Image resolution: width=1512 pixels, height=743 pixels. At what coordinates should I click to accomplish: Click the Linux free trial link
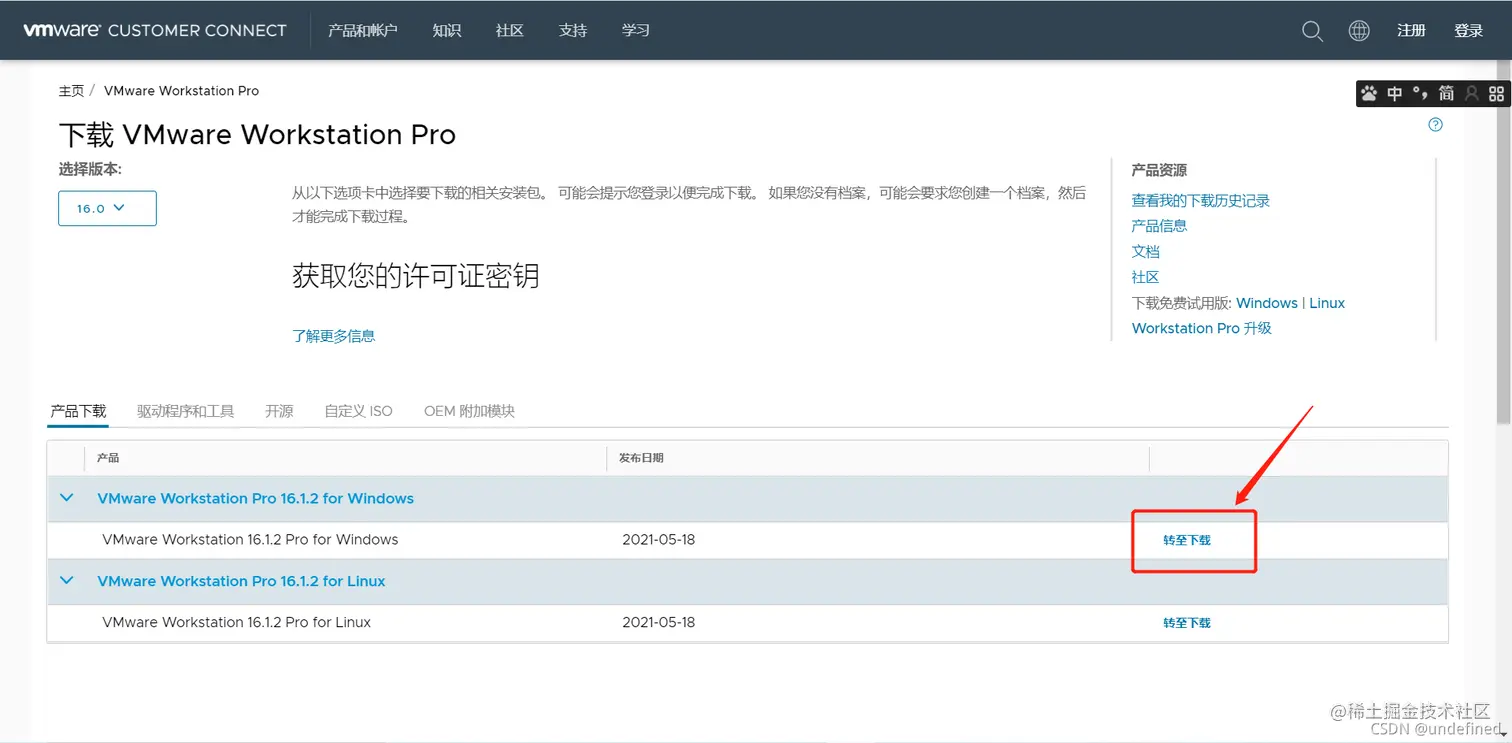(x=1327, y=303)
